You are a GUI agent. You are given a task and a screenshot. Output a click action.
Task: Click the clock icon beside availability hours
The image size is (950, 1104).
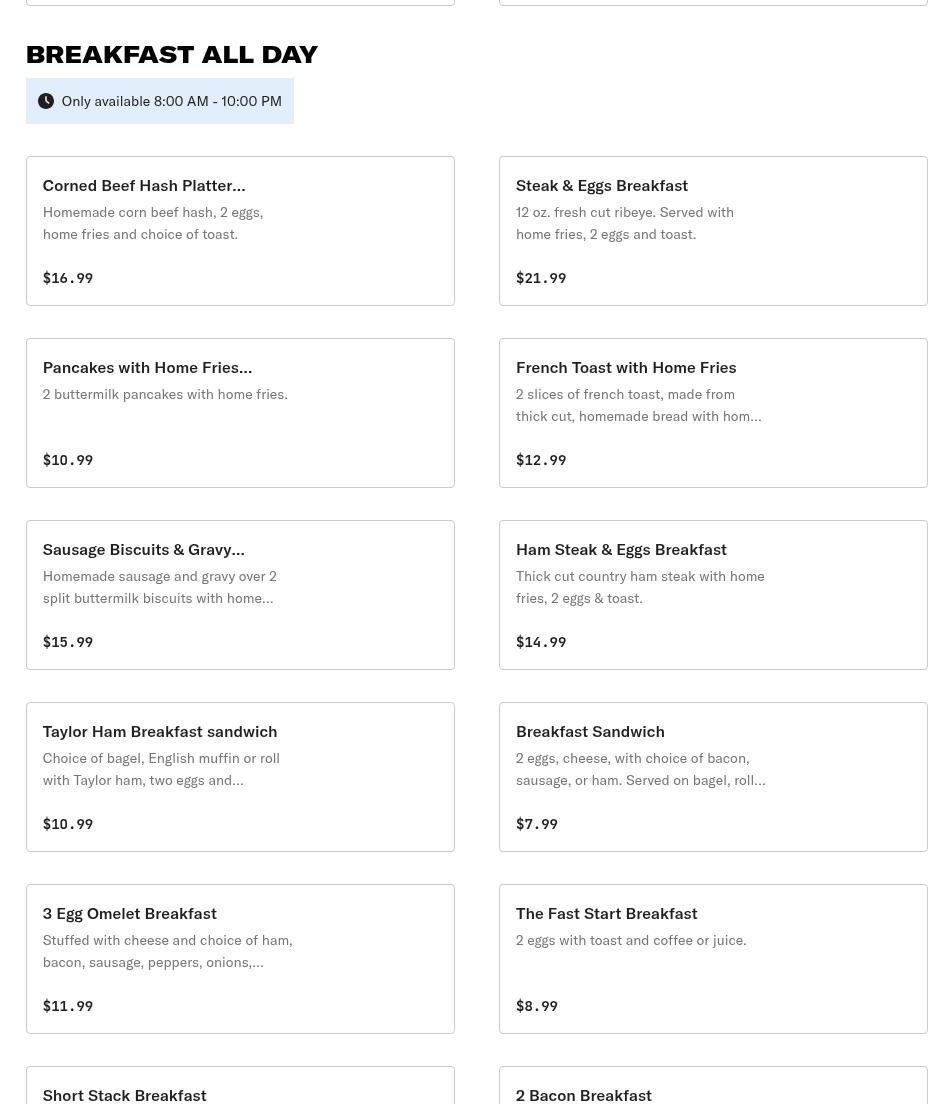tap(46, 101)
